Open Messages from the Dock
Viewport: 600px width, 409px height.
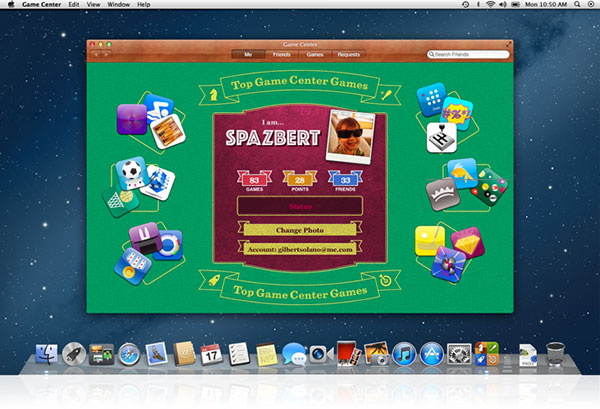pos(294,354)
